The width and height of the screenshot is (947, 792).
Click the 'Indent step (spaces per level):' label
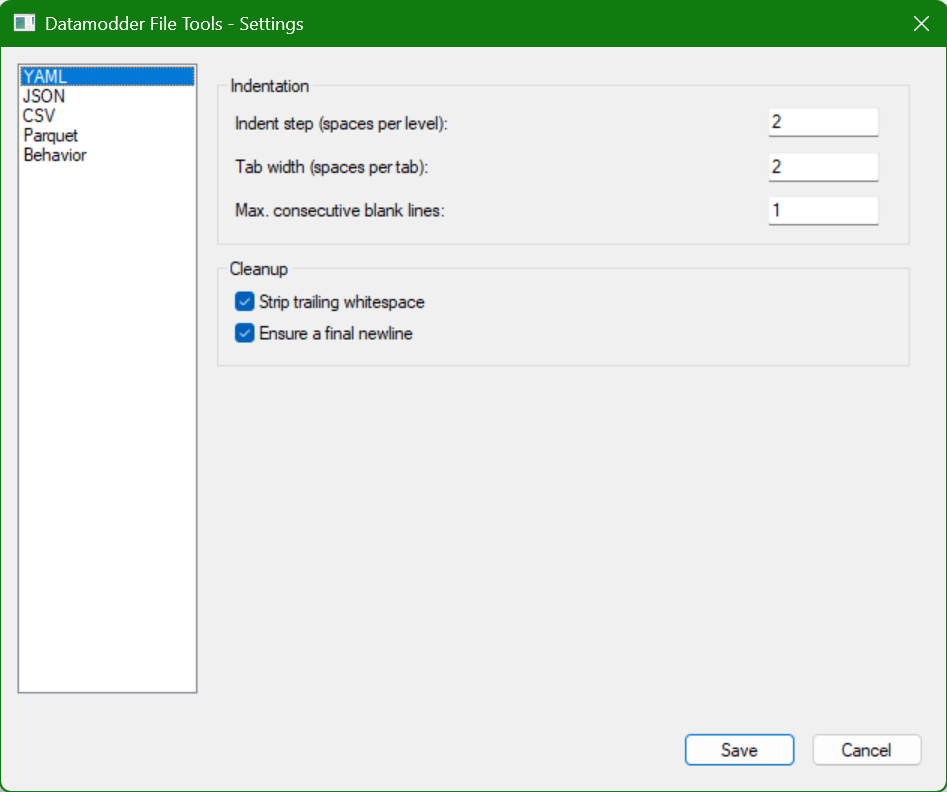[341, 124]
